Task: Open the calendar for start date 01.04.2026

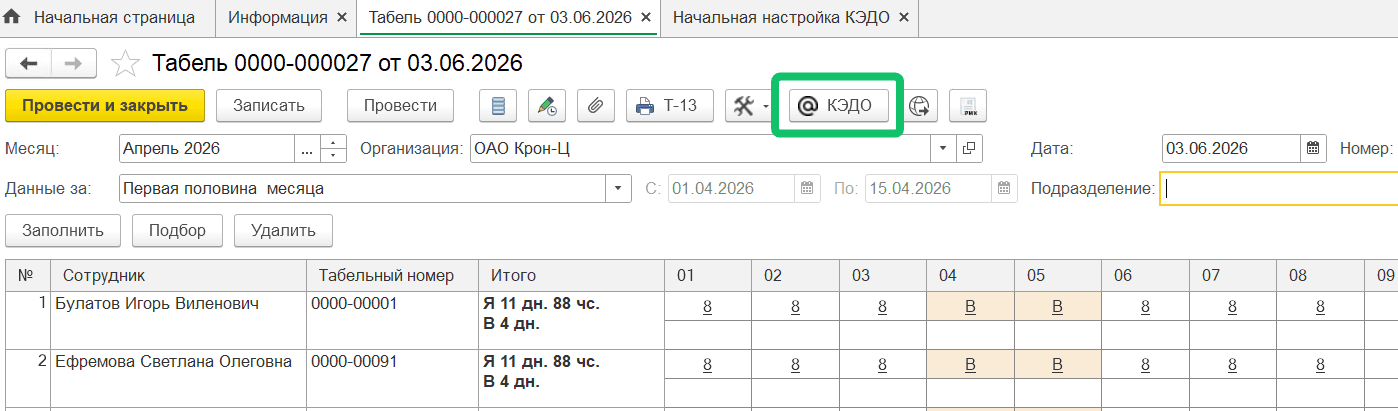Action: tap(808, 188)
